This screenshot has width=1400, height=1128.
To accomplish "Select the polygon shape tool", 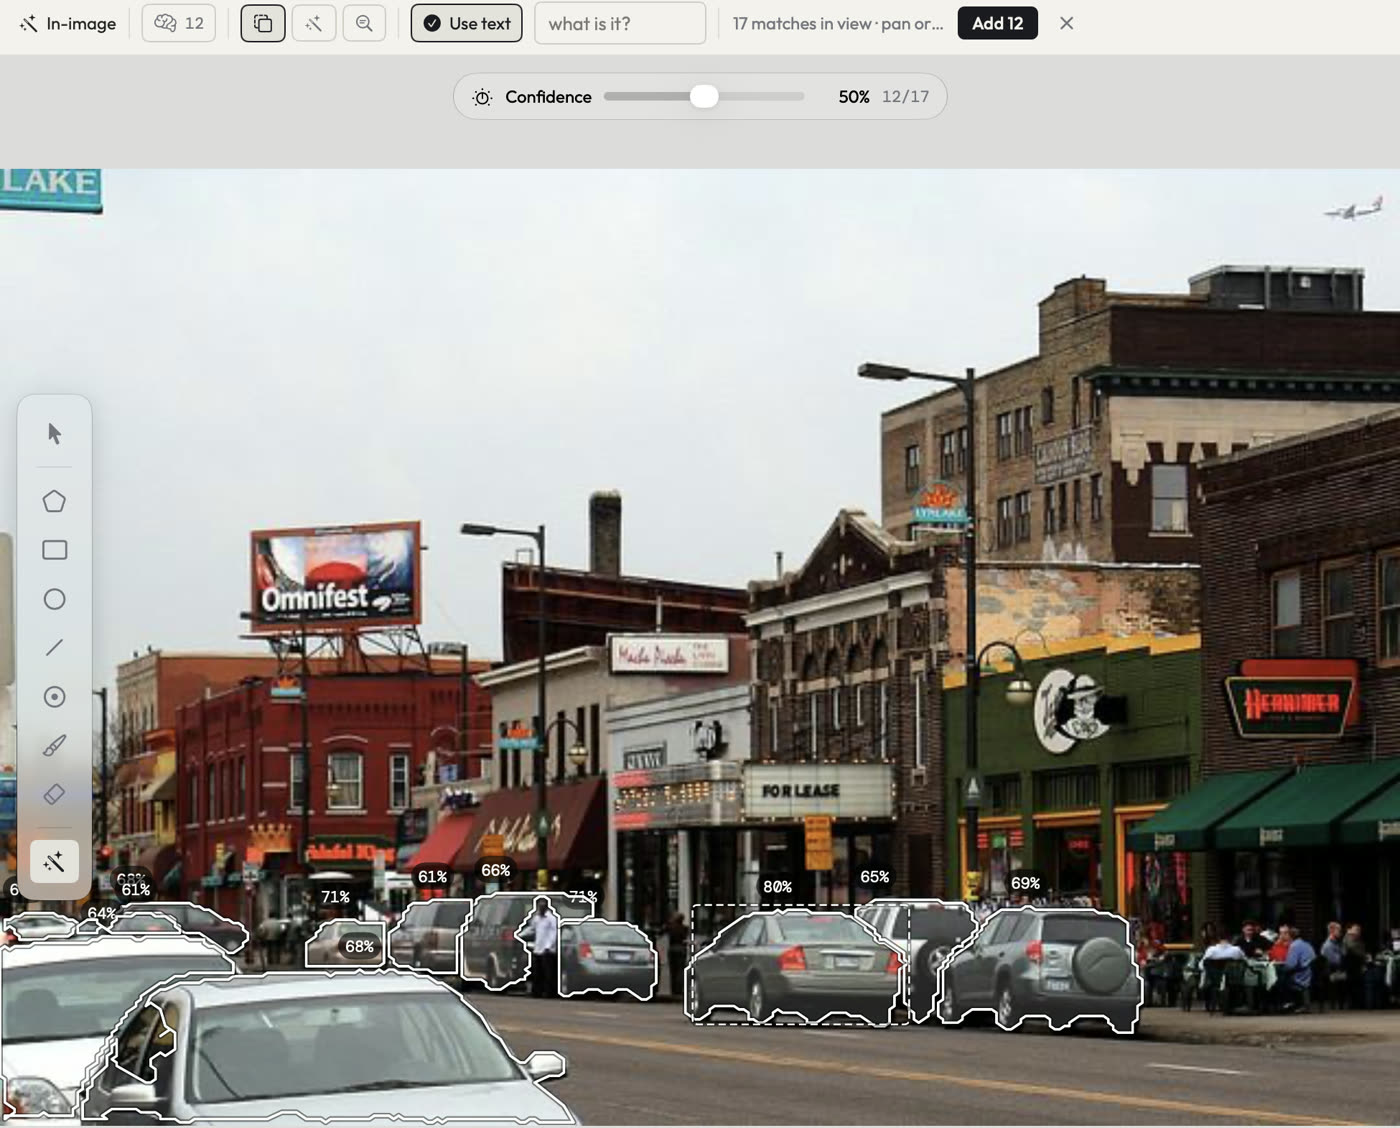I will pyautogui.click(x=54, y=501).
